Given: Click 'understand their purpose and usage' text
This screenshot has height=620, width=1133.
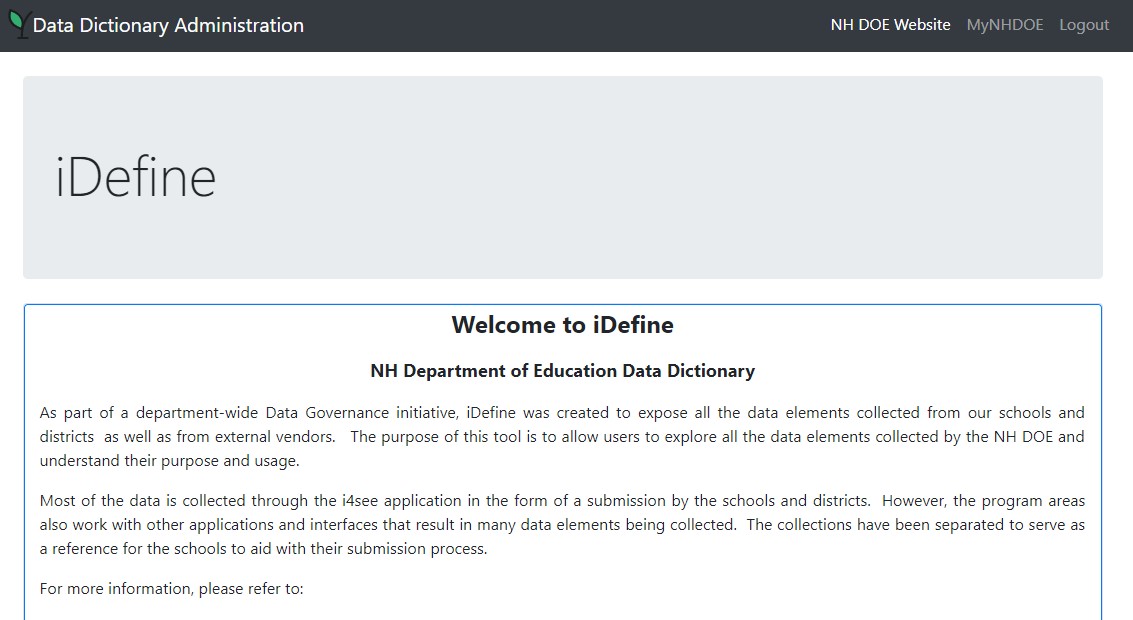Looking at the screenshot, I should tap(169, 461).
